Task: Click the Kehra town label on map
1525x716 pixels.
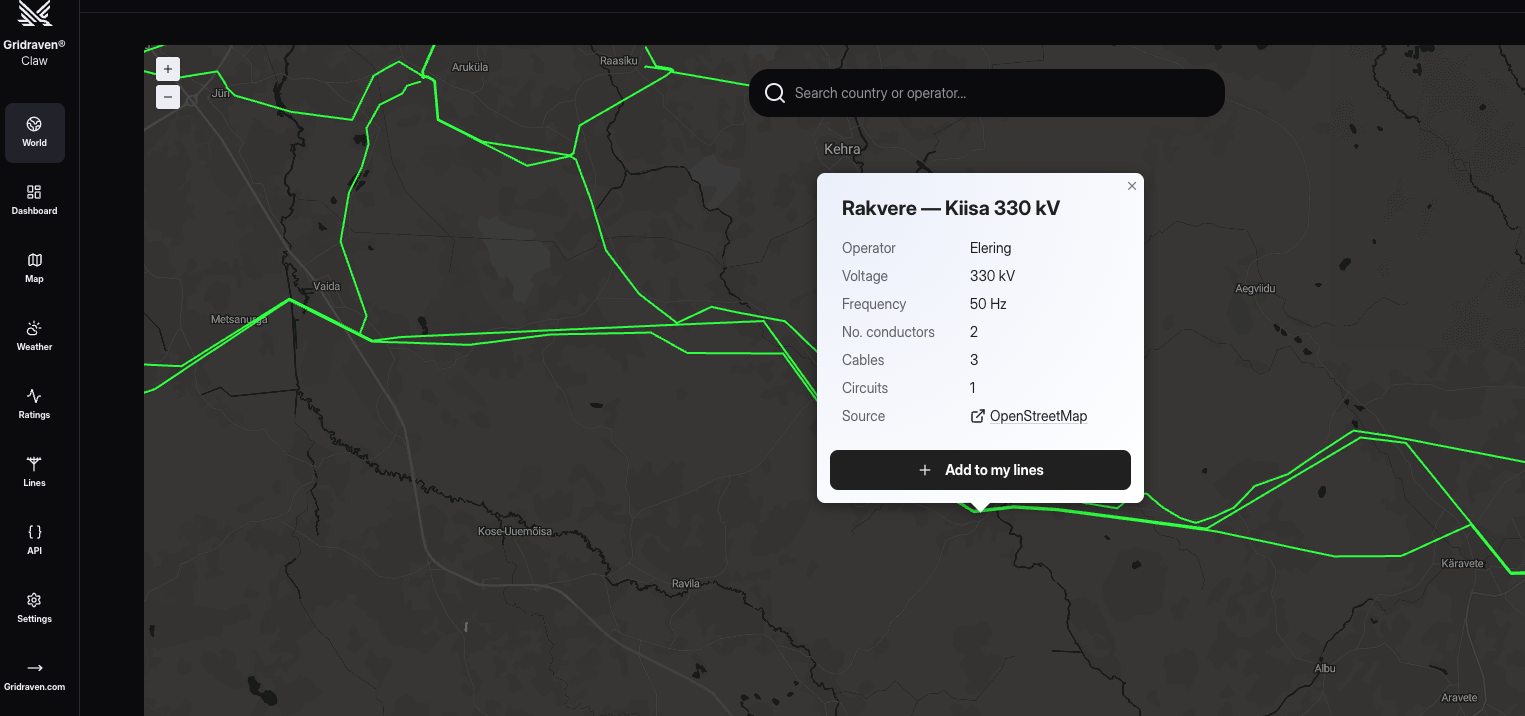Action: (x=842, y=149)
